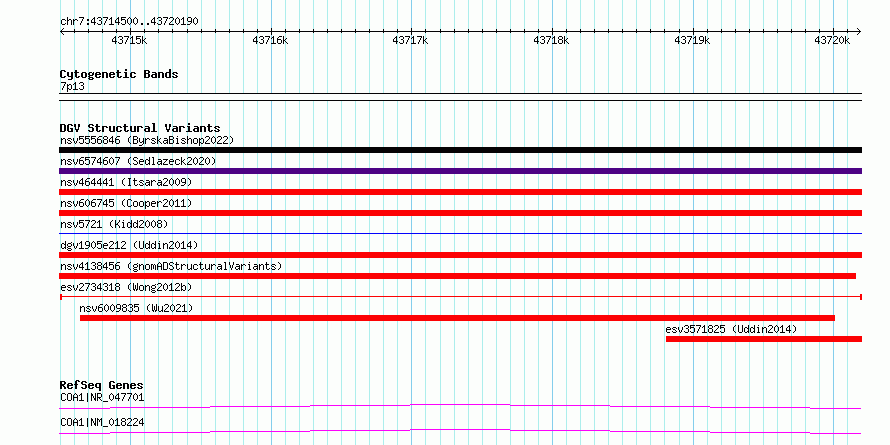Click the 43717k ruler tick label
890x445 pixels.
click(411, 40)
